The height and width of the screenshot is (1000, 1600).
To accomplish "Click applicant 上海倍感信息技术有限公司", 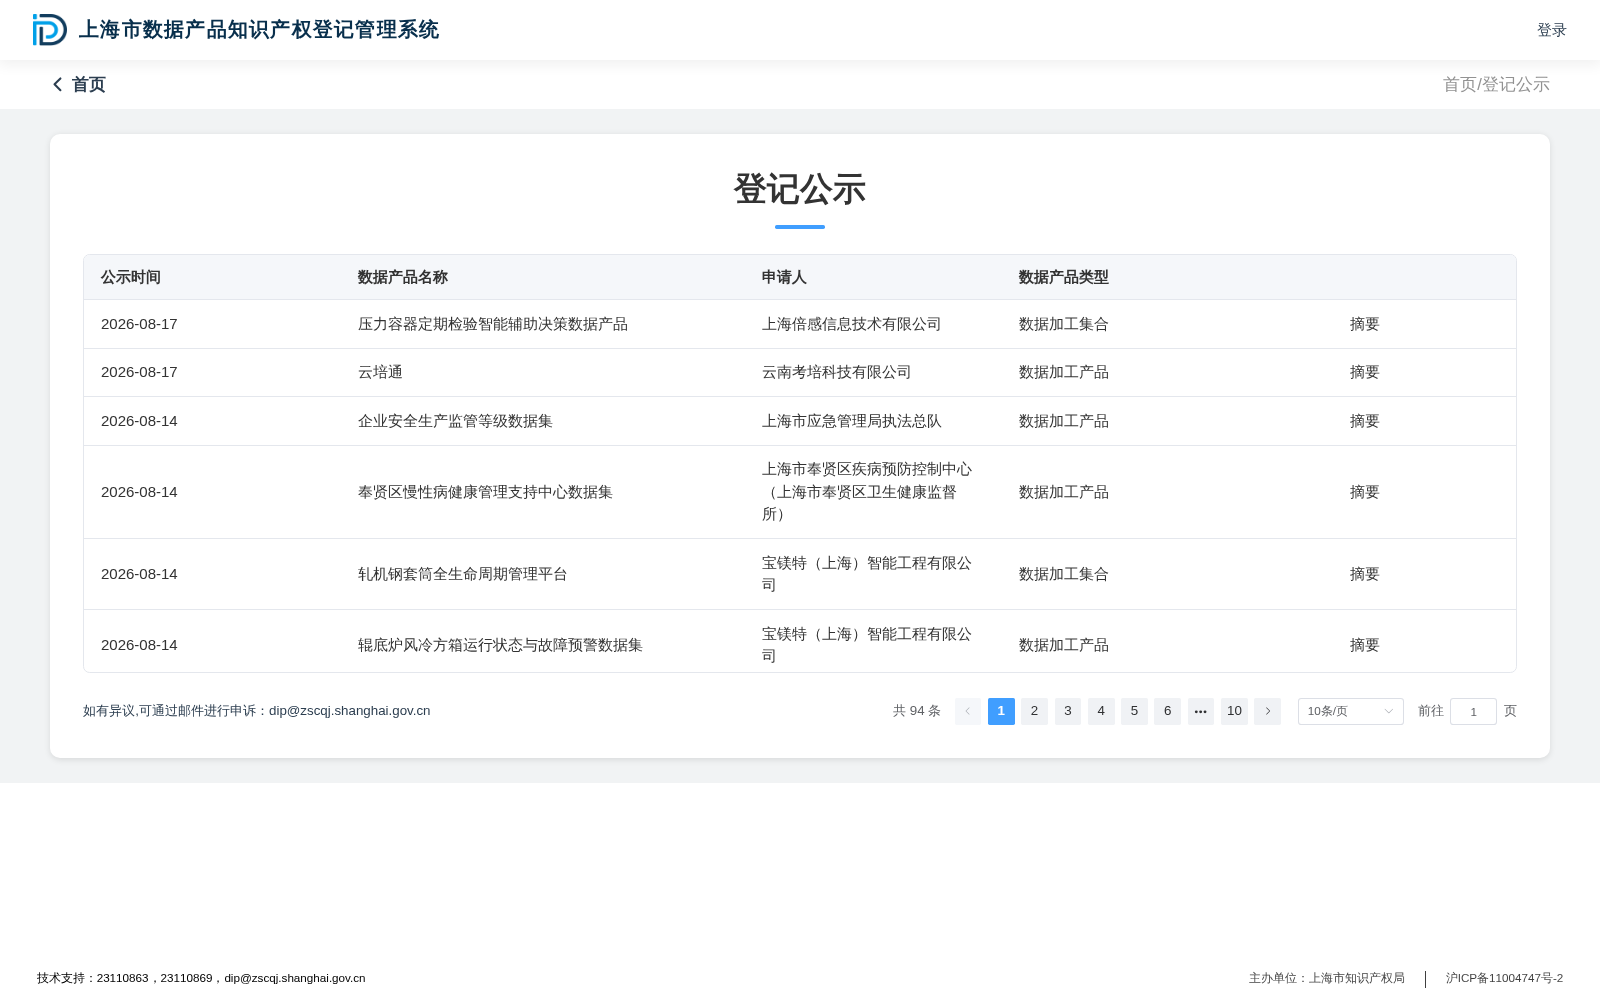I will point(852,324).
